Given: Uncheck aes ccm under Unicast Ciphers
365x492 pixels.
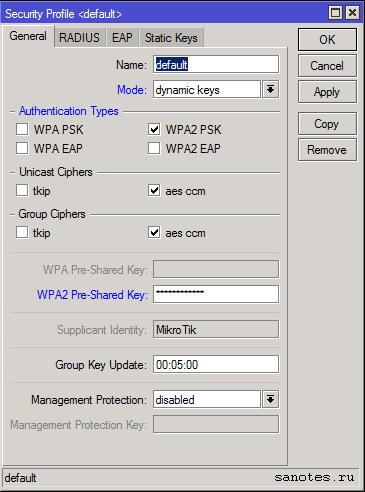Looking at the screenshot, I should coord(154,191).
